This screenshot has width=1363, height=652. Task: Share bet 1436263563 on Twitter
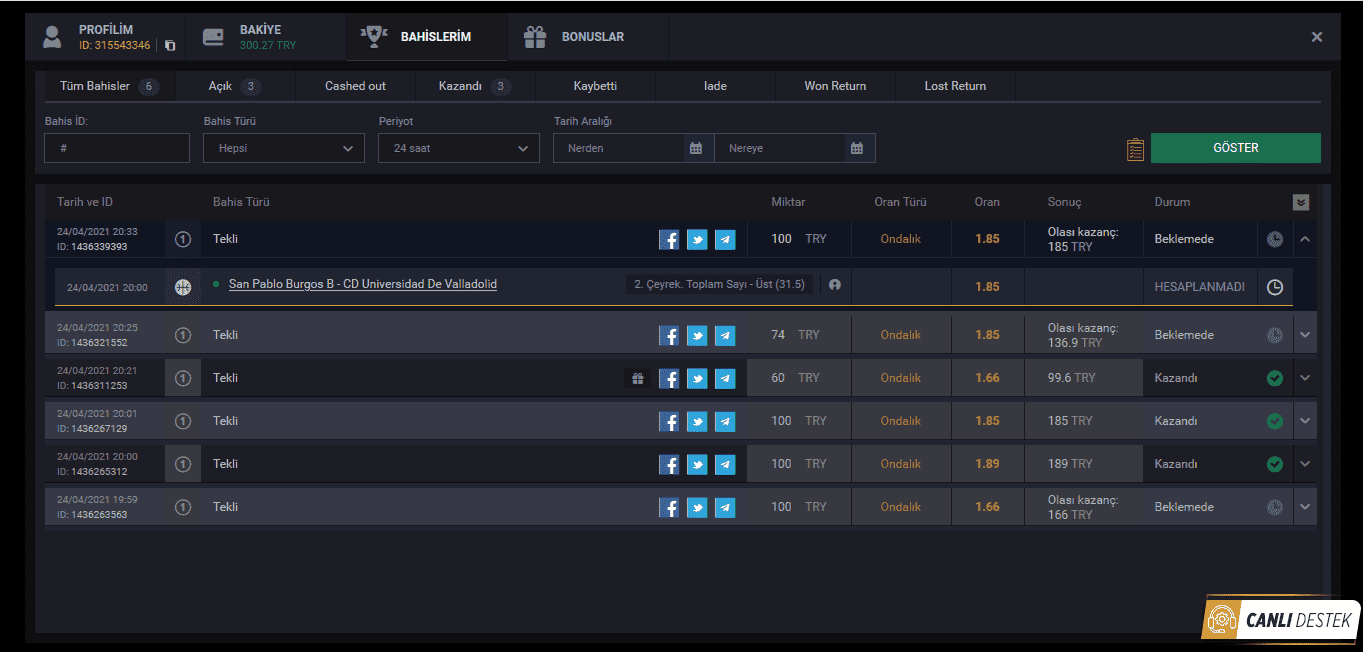[x=697, y=507]
